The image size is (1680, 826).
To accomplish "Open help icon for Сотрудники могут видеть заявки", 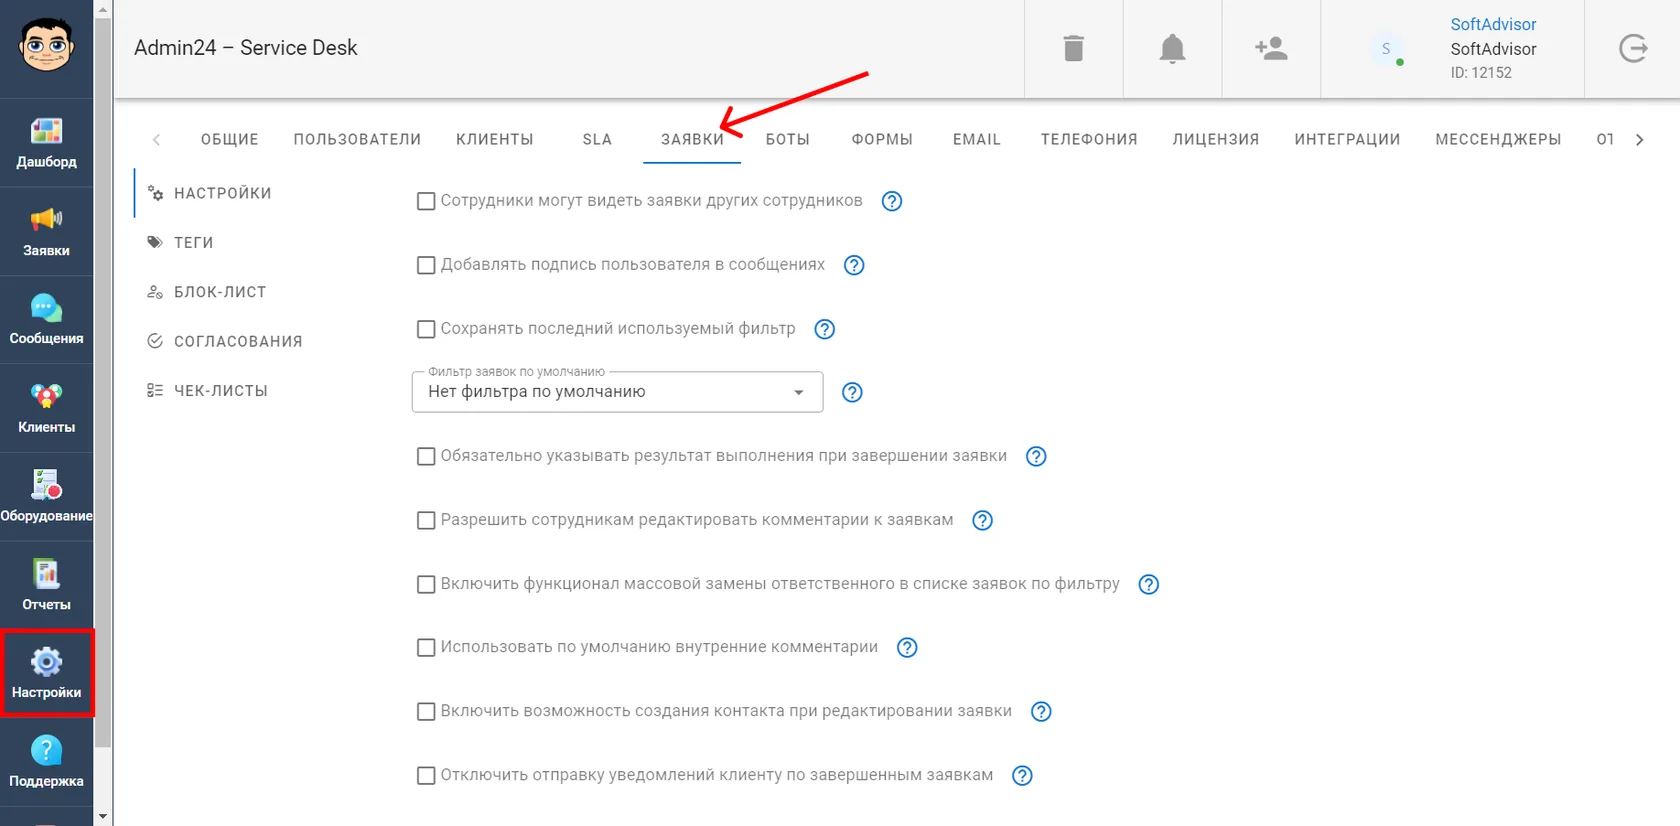I will coord(892,201).
